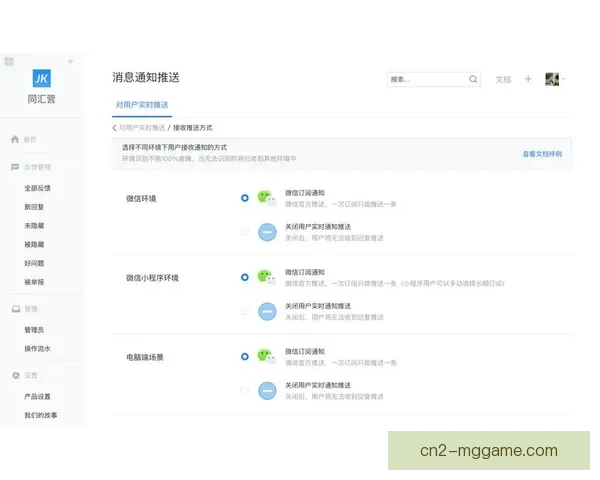Viewport: 600px width, 480px height.
Task: Click the 电脑端场景 label
Action: click(x=145, y=357)
